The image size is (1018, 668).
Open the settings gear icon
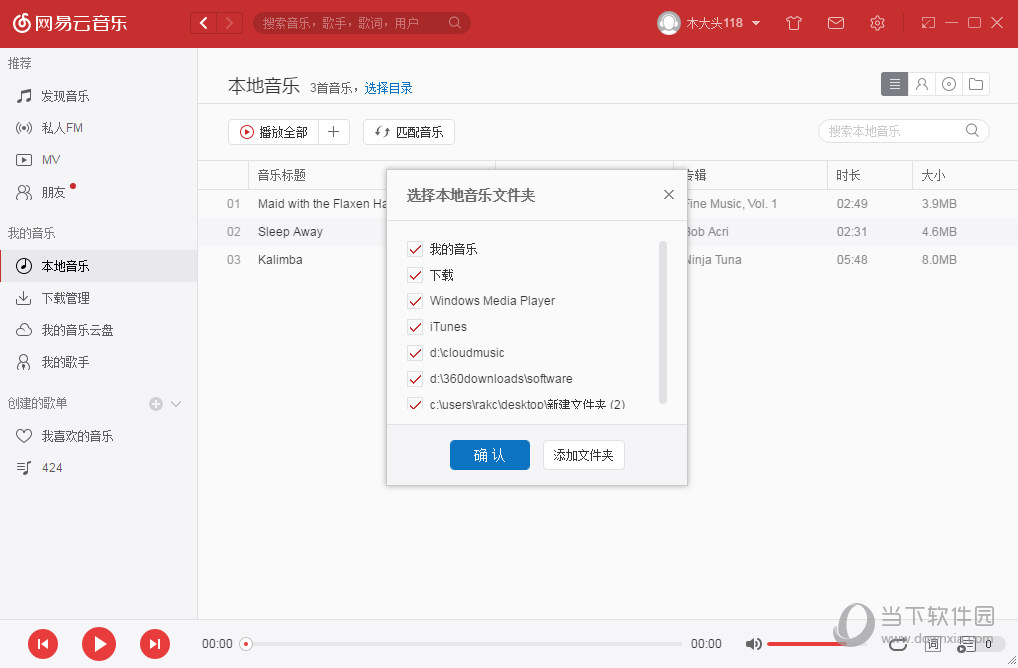pyautogui.click(x=877, y=22)
